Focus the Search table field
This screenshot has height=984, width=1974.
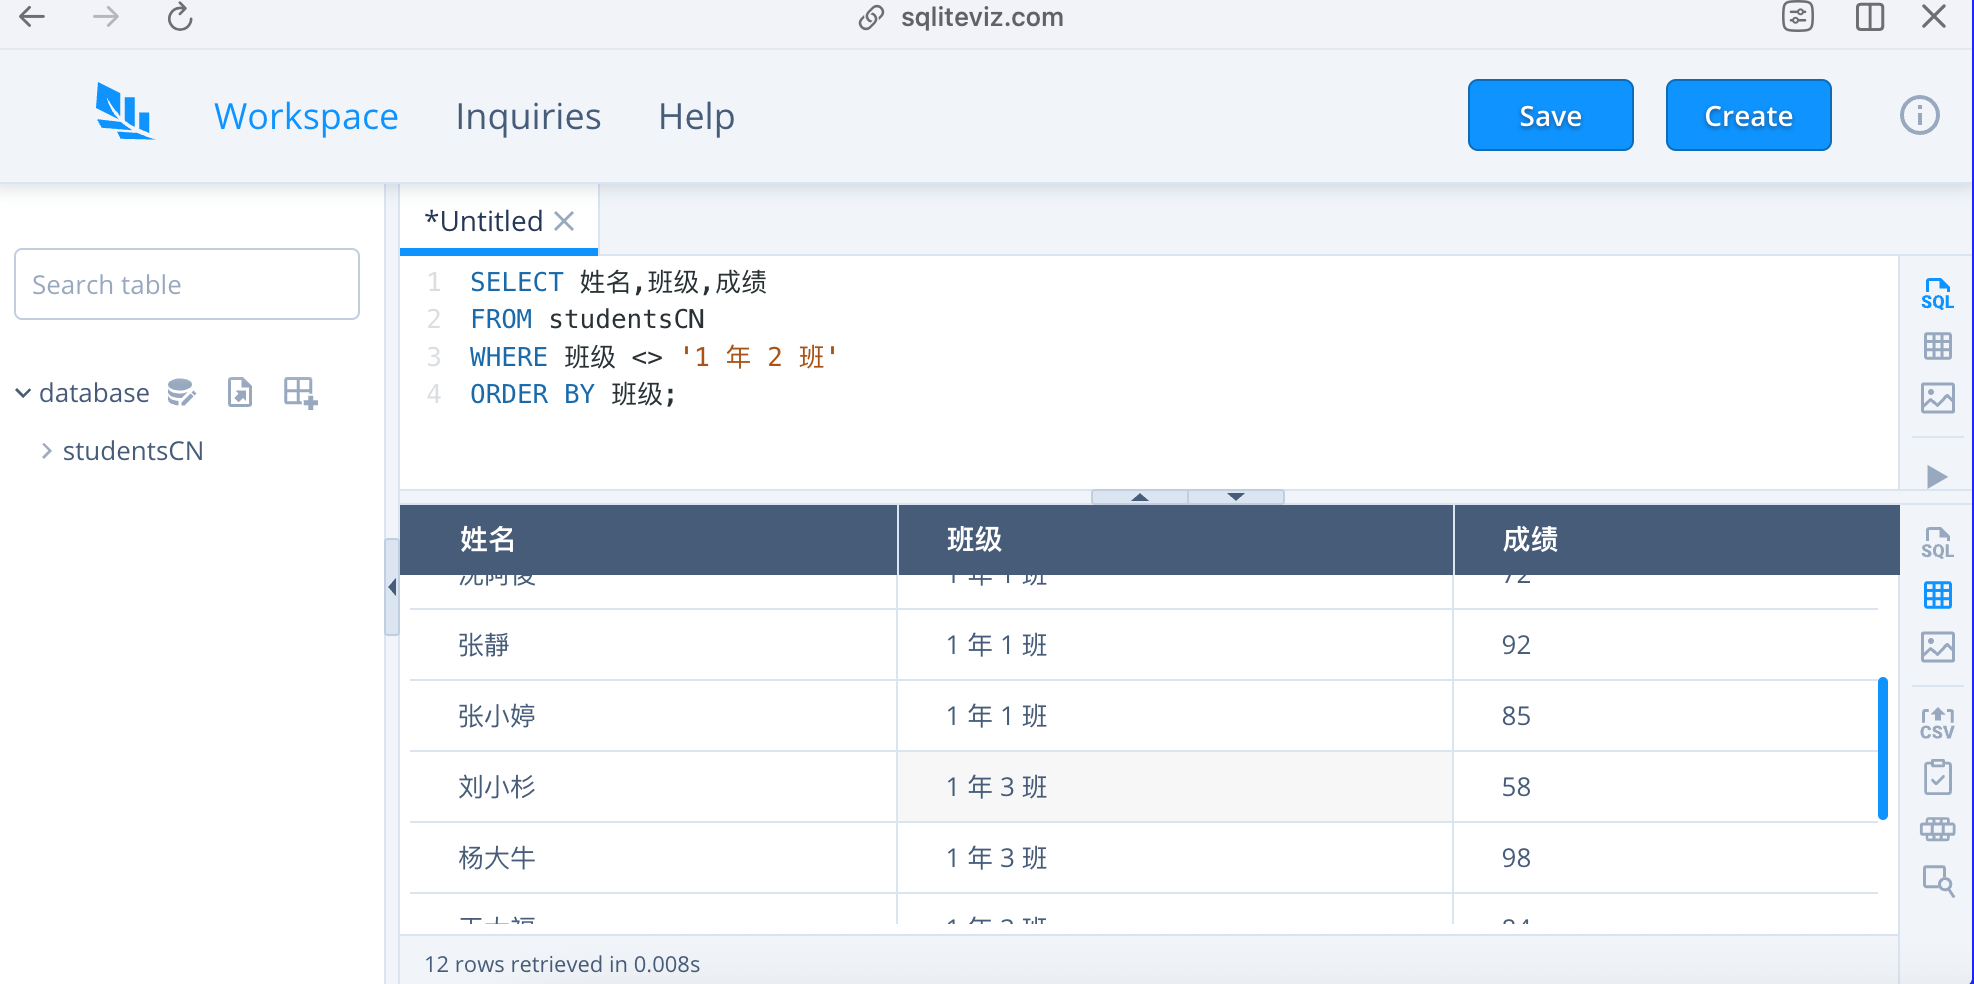coord(187,284)
